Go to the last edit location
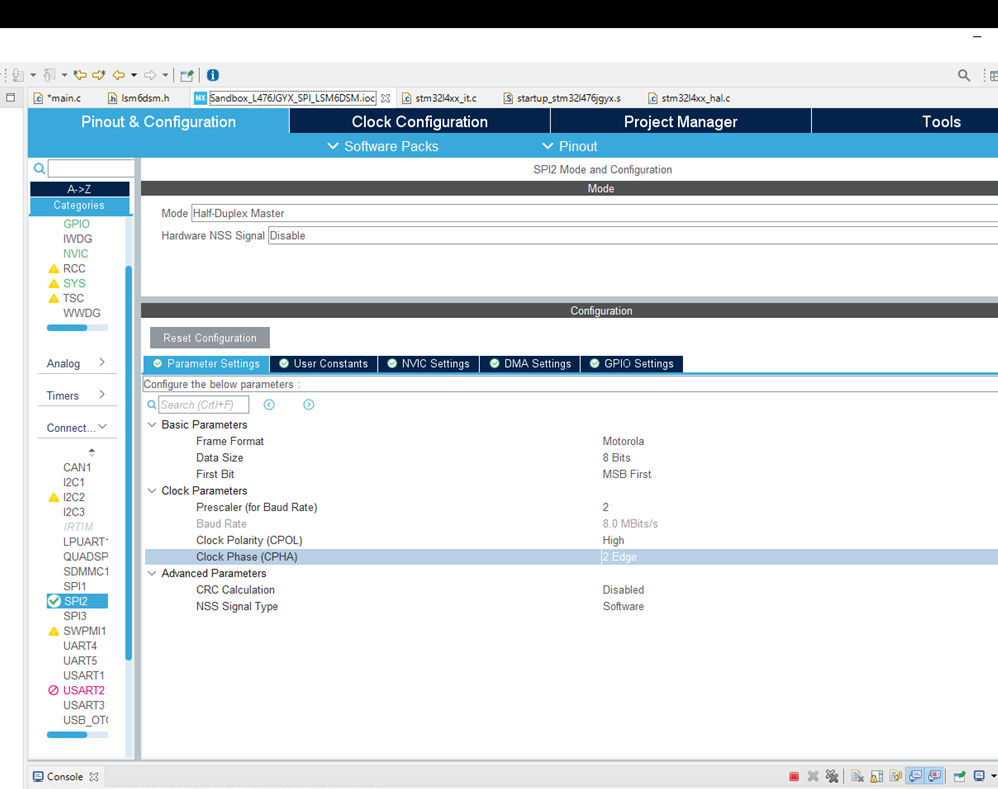This screenshot has width=998, height=789. click(x=80, y=75)
